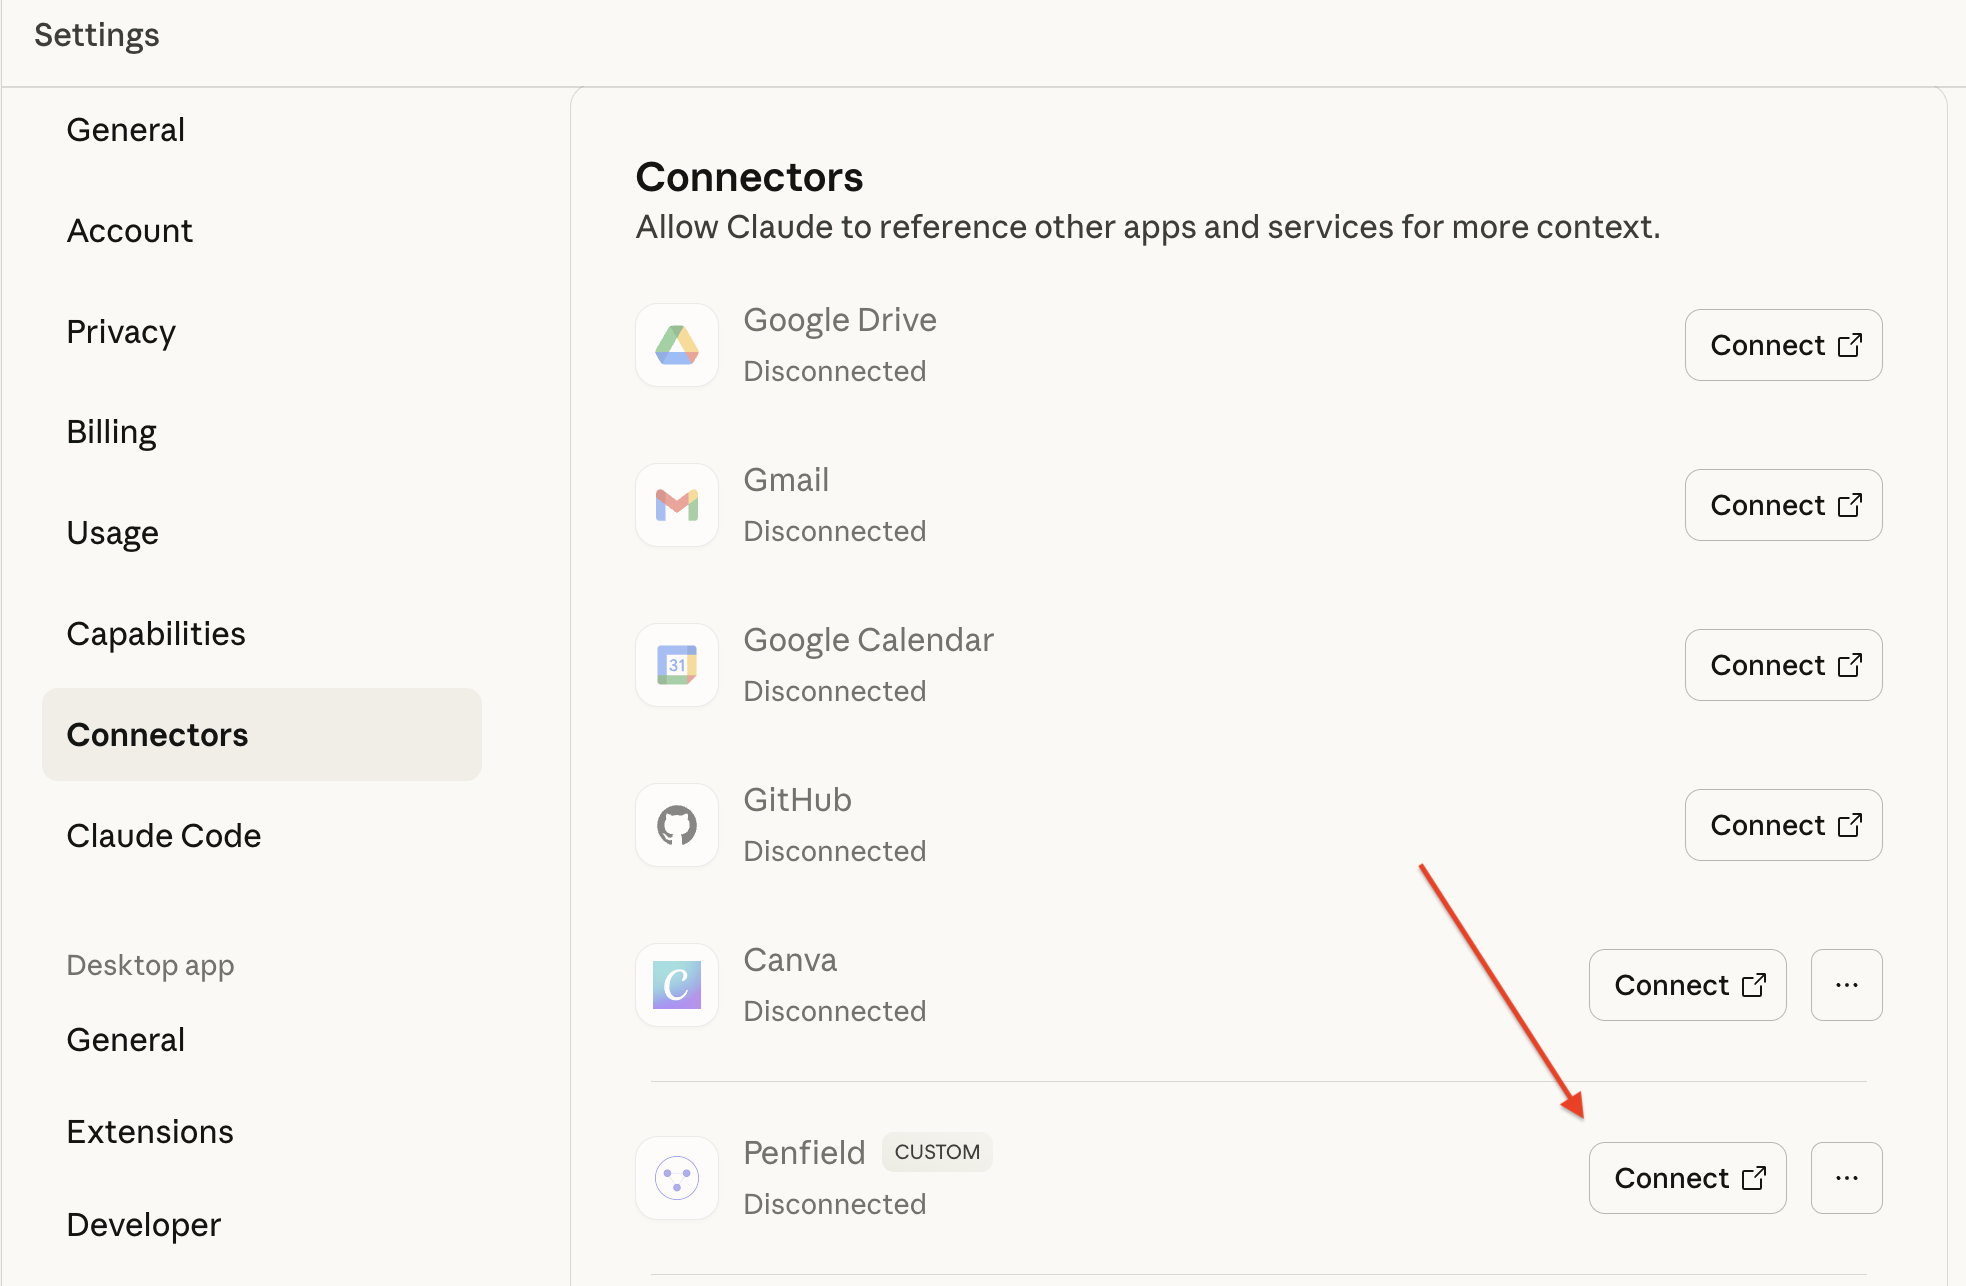Viewport: 1966px width, 1286px height.
Task: Connect the Canva connector
Action: (x=1687, y=985)
